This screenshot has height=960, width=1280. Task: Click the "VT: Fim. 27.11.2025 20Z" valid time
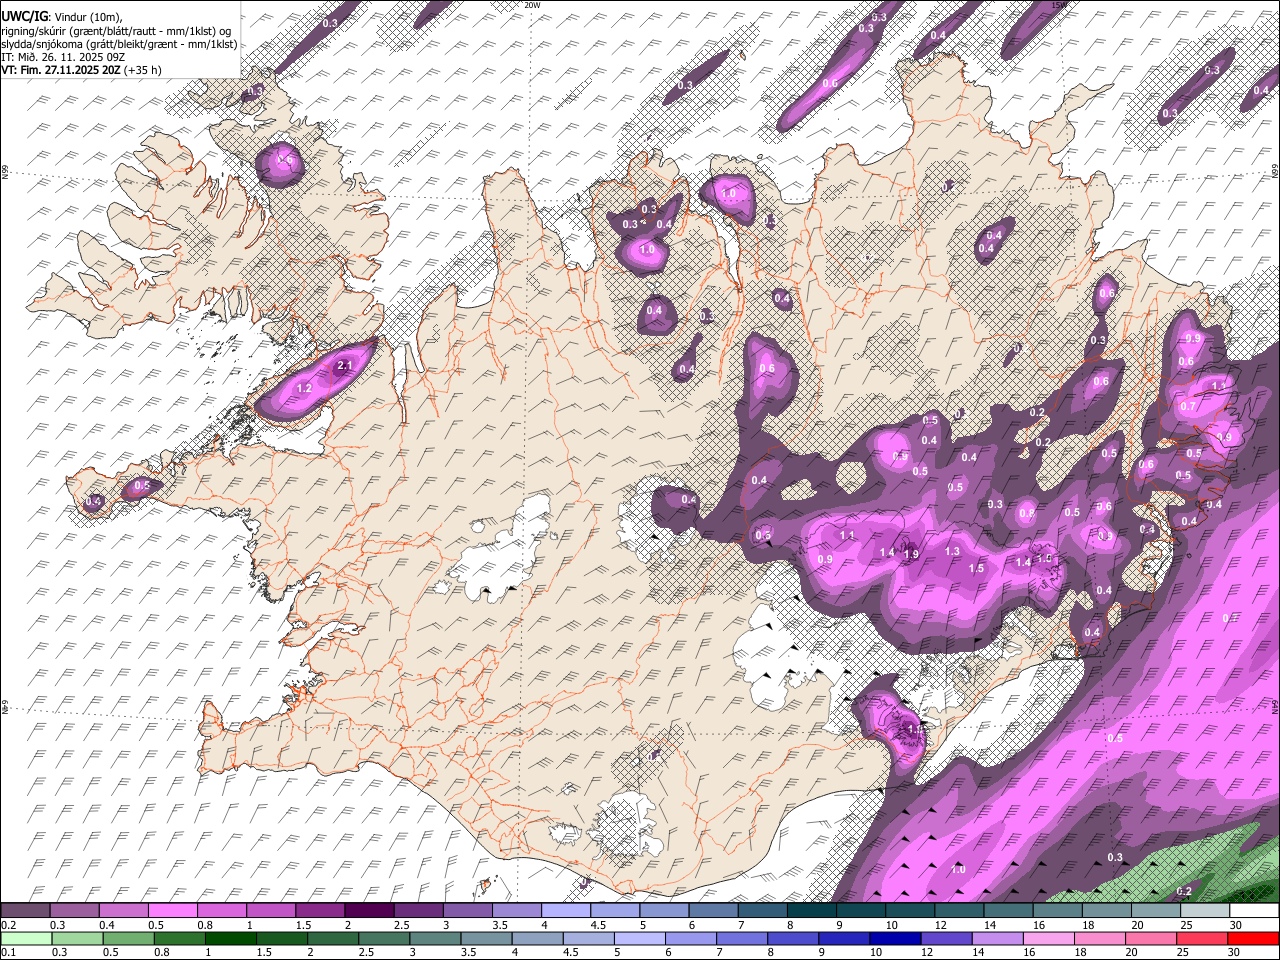60,70
